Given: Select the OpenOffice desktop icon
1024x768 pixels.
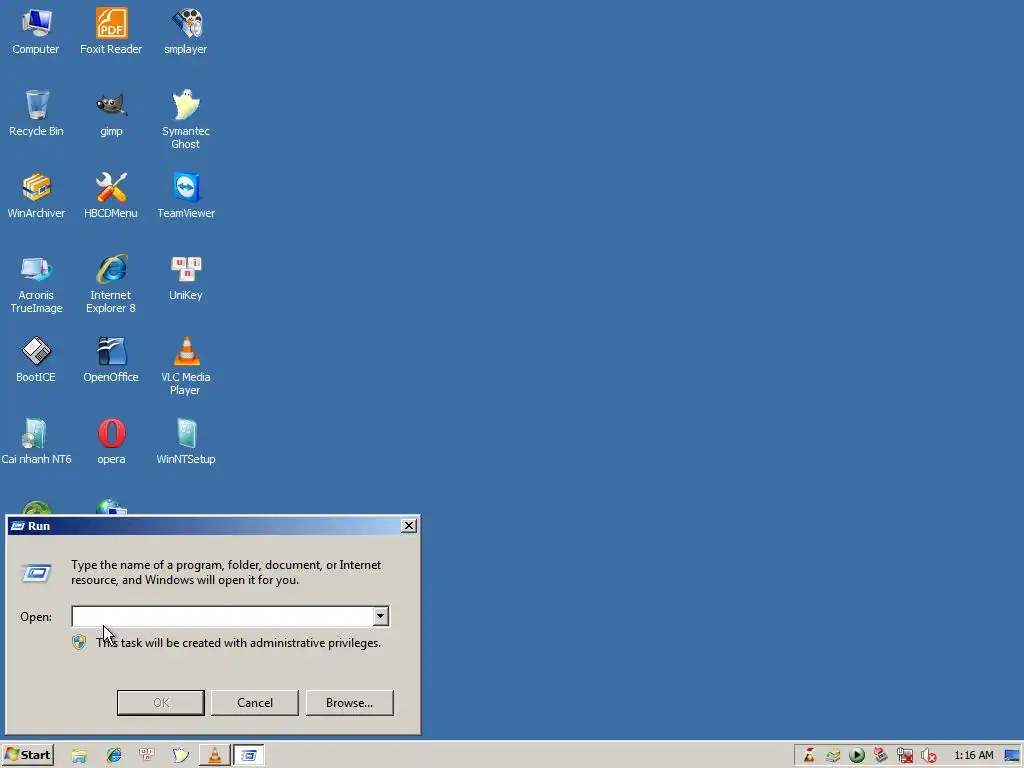Looking at the screenshot, I should [111, 359].
